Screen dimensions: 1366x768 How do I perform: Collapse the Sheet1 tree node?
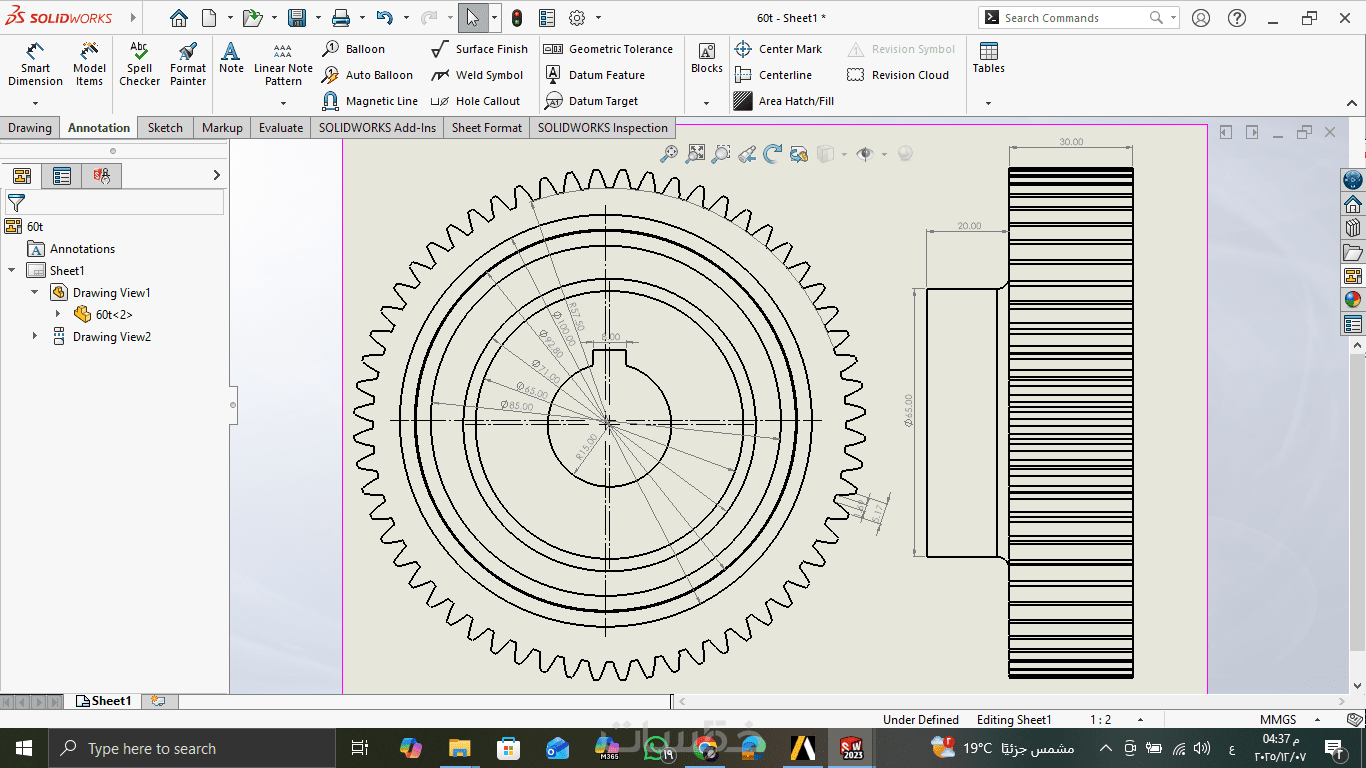pyautogui.click(x=12, y=271)
